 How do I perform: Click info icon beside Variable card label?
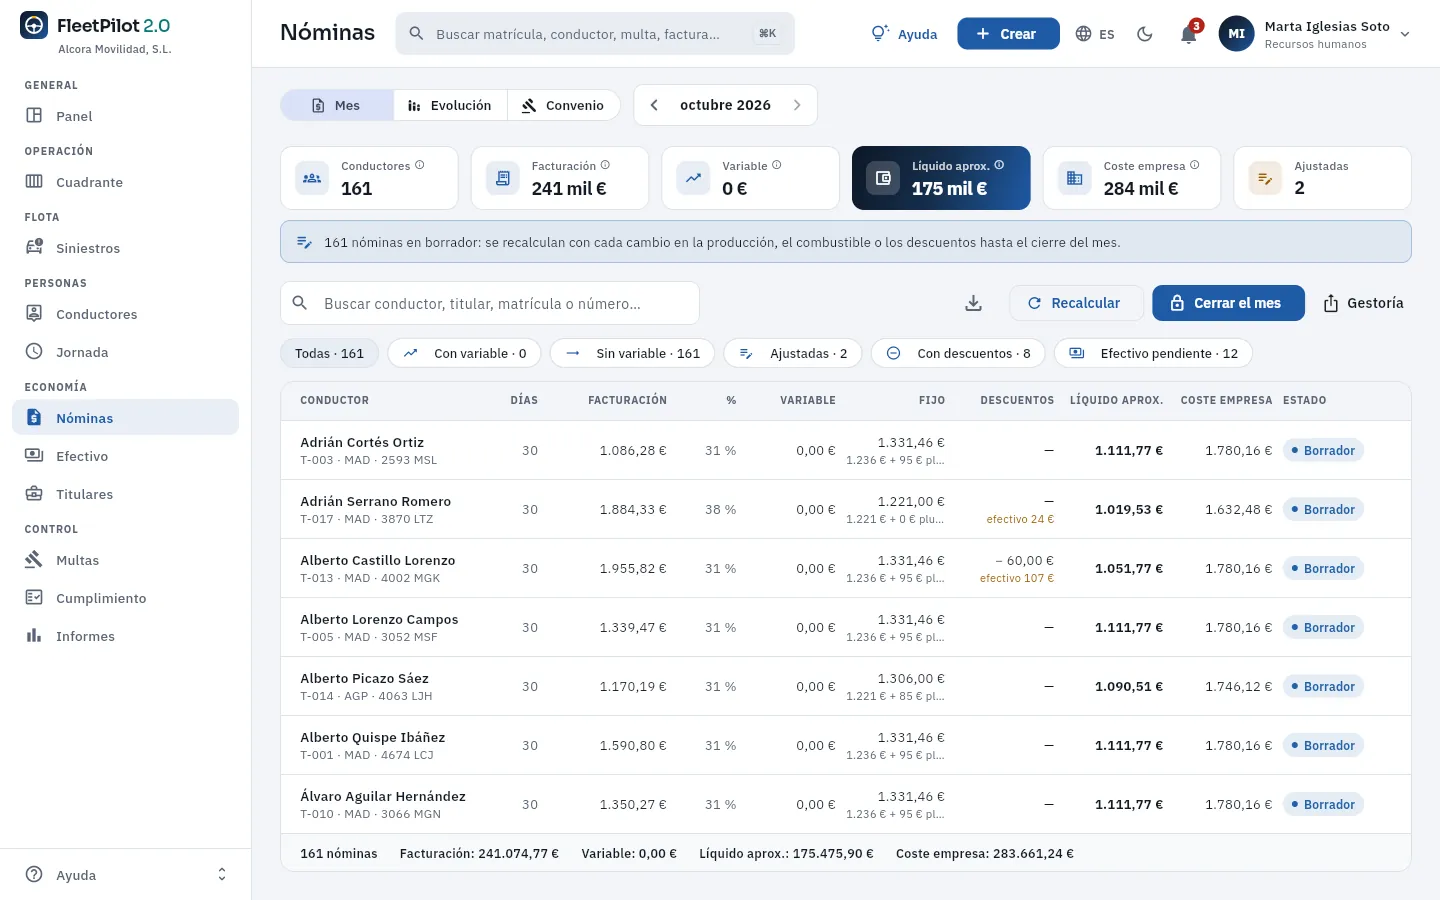coord(777,165)
